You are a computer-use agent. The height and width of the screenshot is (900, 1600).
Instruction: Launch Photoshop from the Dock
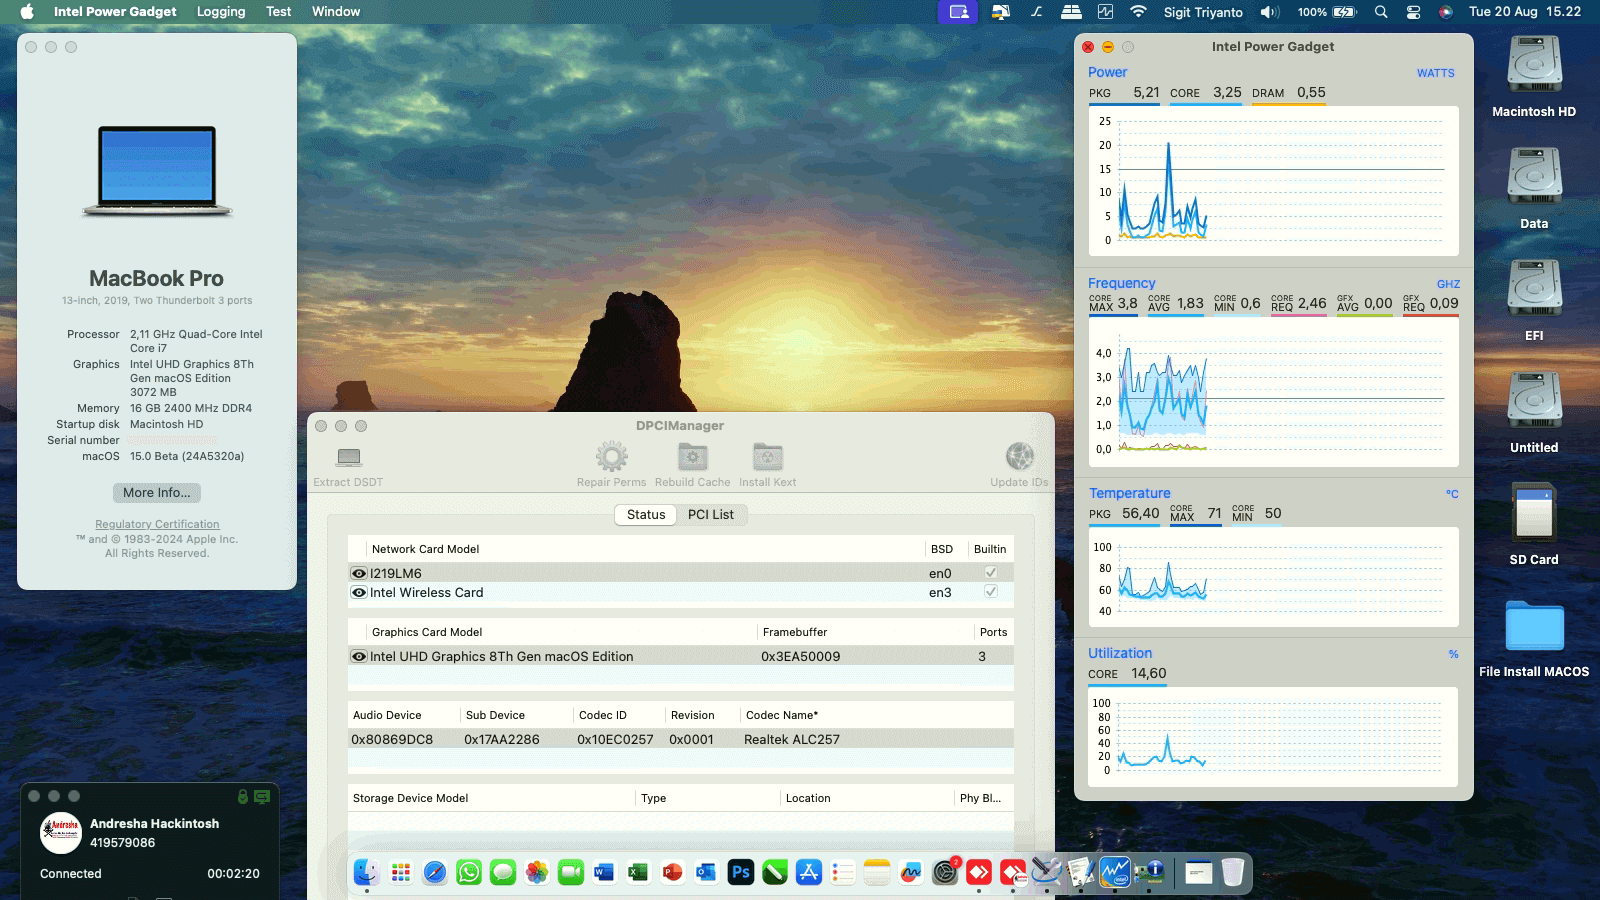741,872
